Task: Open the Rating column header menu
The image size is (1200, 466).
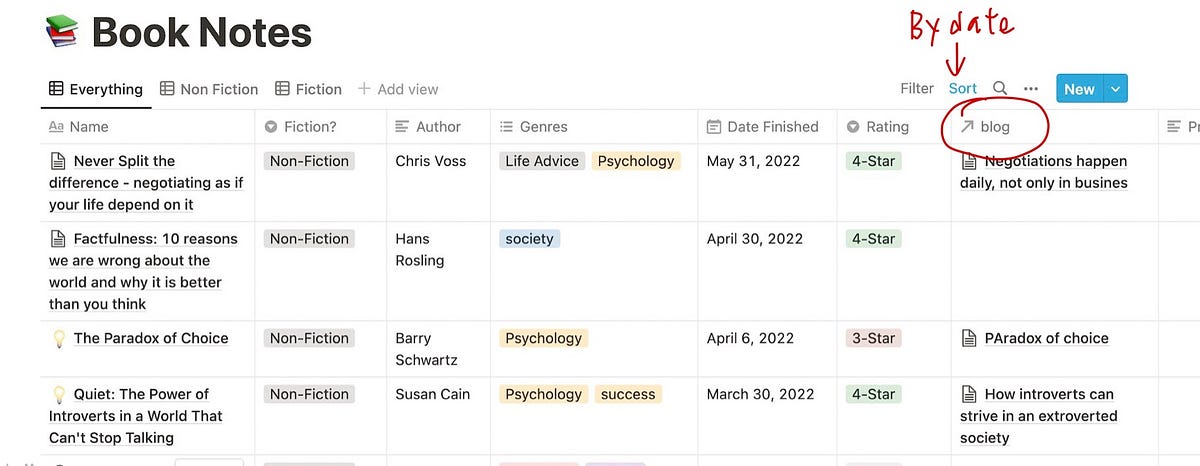Action: click(x=878, y=127)
